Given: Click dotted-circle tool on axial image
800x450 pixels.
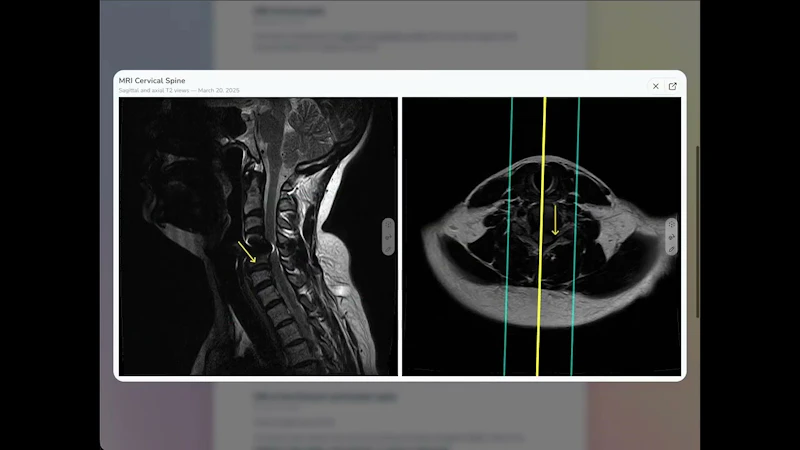Looking at the screenshot, I should (671, 224).
